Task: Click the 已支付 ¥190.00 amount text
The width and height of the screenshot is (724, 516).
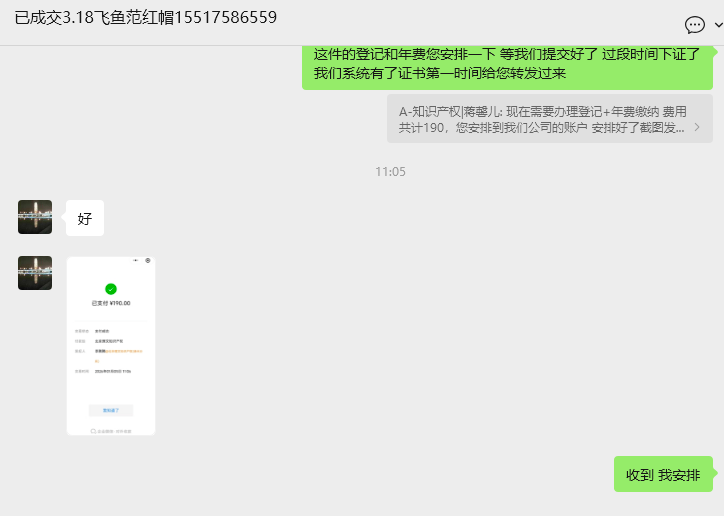Action: pos(111,303)
